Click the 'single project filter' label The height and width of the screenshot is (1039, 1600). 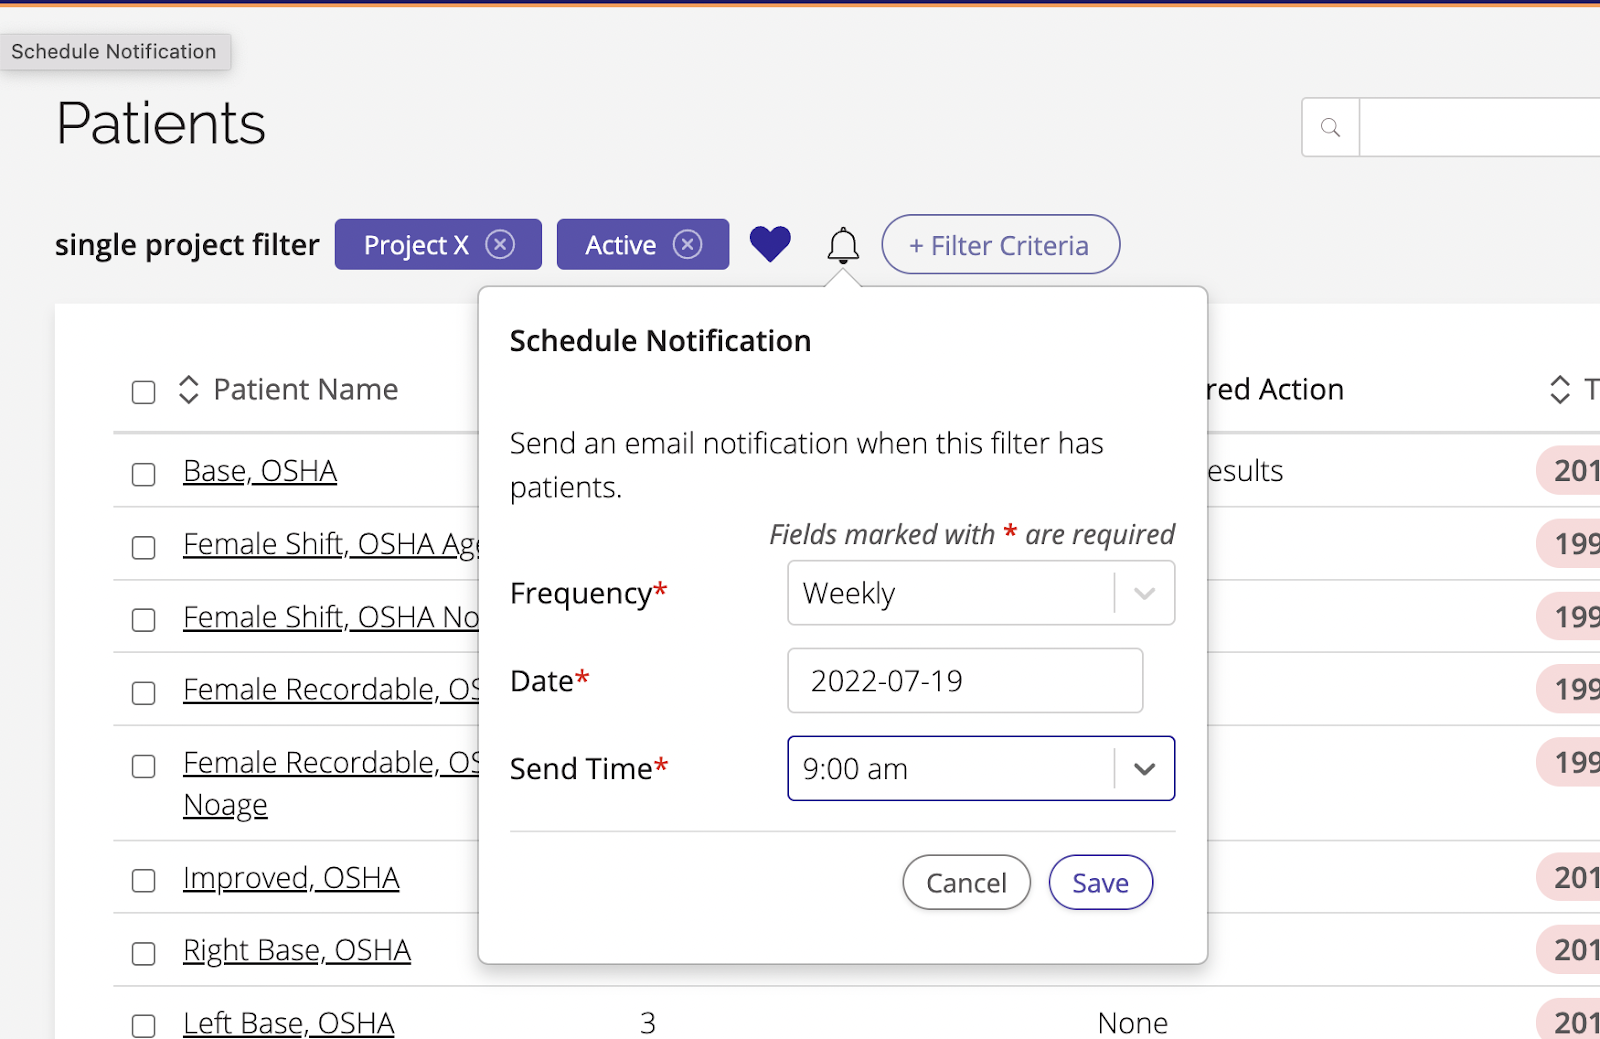click(x=187, y=245)
